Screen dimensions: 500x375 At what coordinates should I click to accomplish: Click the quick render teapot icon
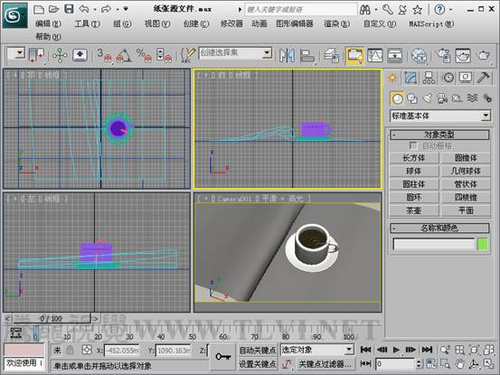coord(483,55)
